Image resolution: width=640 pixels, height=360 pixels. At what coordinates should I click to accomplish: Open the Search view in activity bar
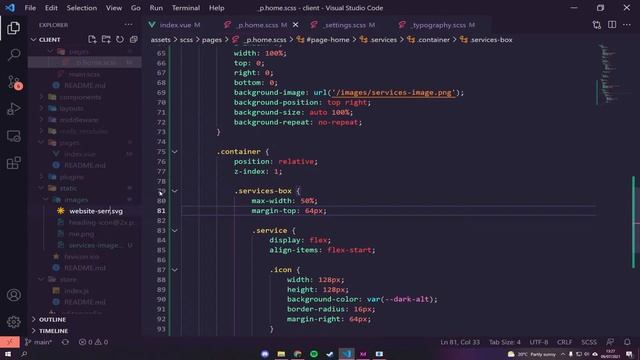pyautogui.click(x=13, y=55)
